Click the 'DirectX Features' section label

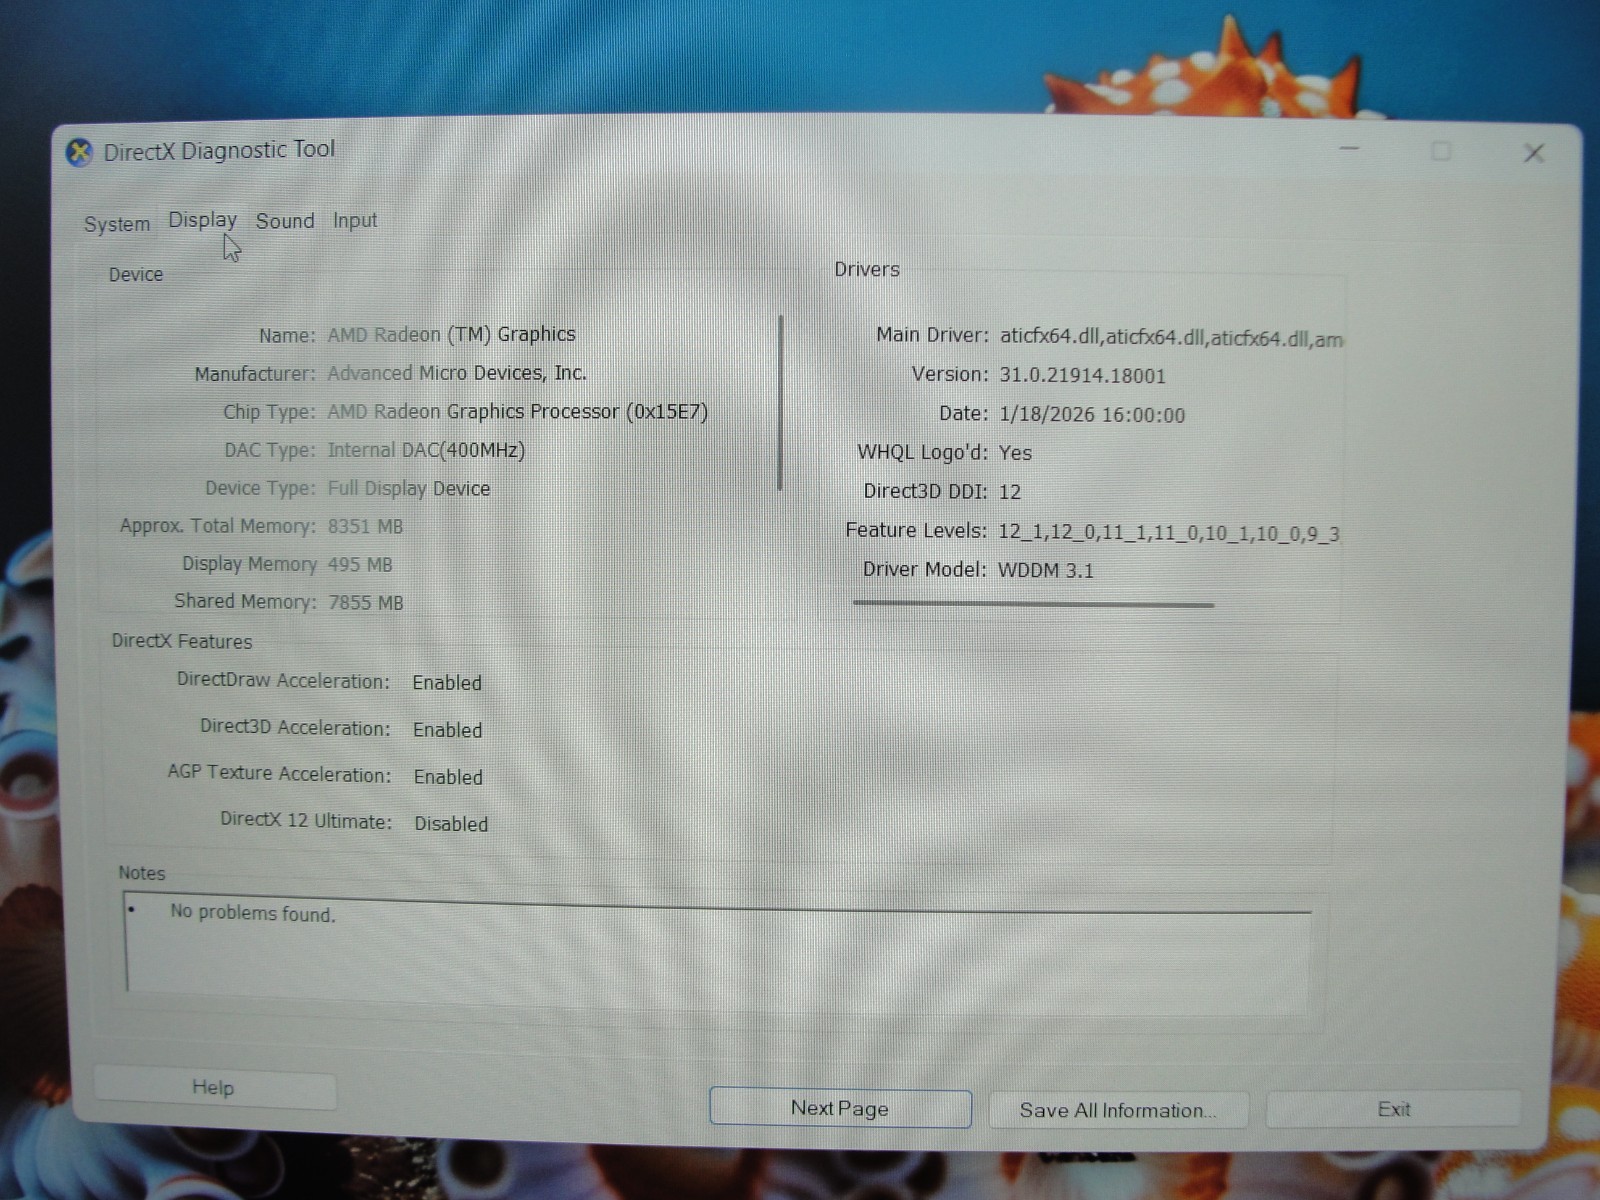182,641
